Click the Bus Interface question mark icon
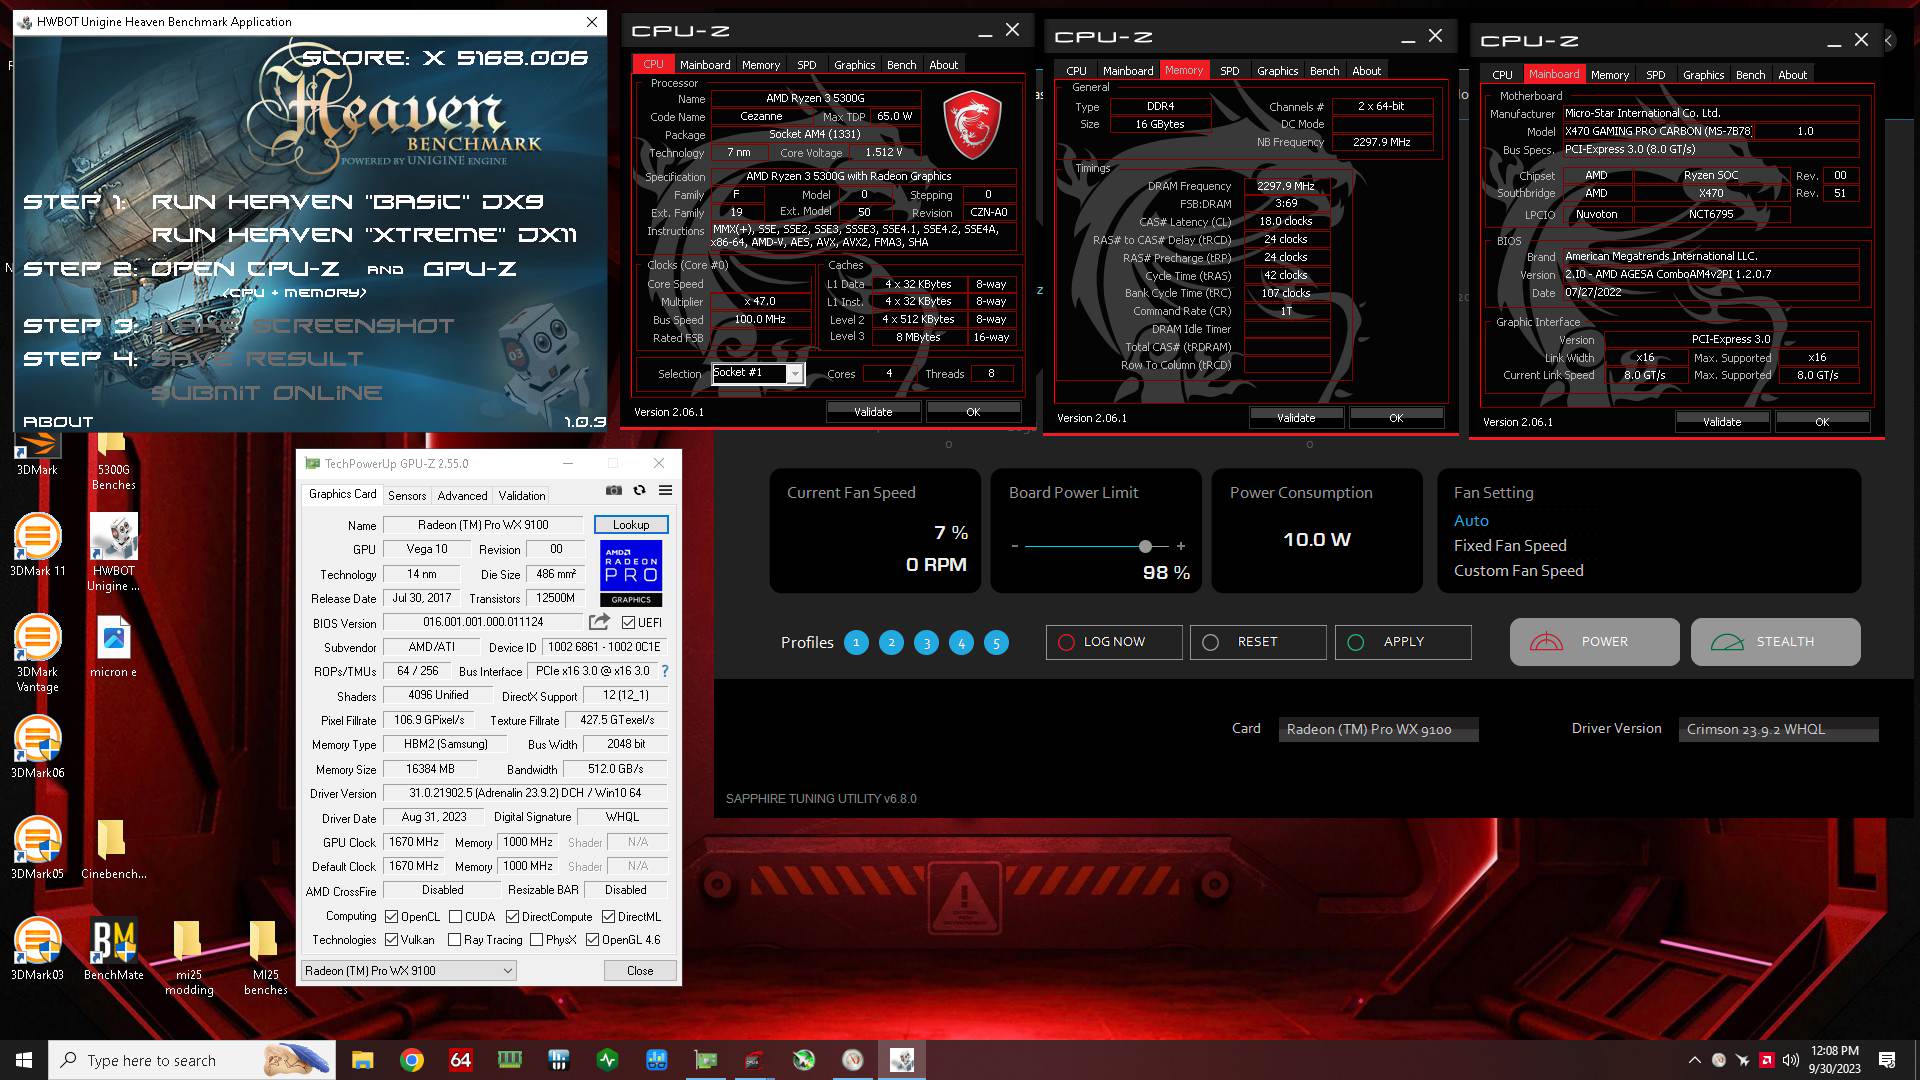The height and width of the screenshot is (1080, 1920). (x=665, y=671)
